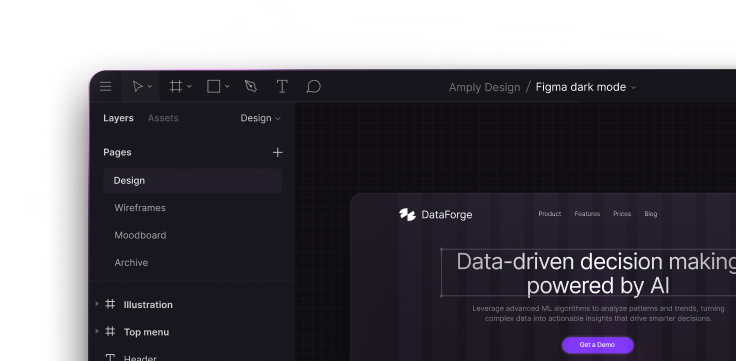
Task: Select the Design page
Action: [192, 181]
